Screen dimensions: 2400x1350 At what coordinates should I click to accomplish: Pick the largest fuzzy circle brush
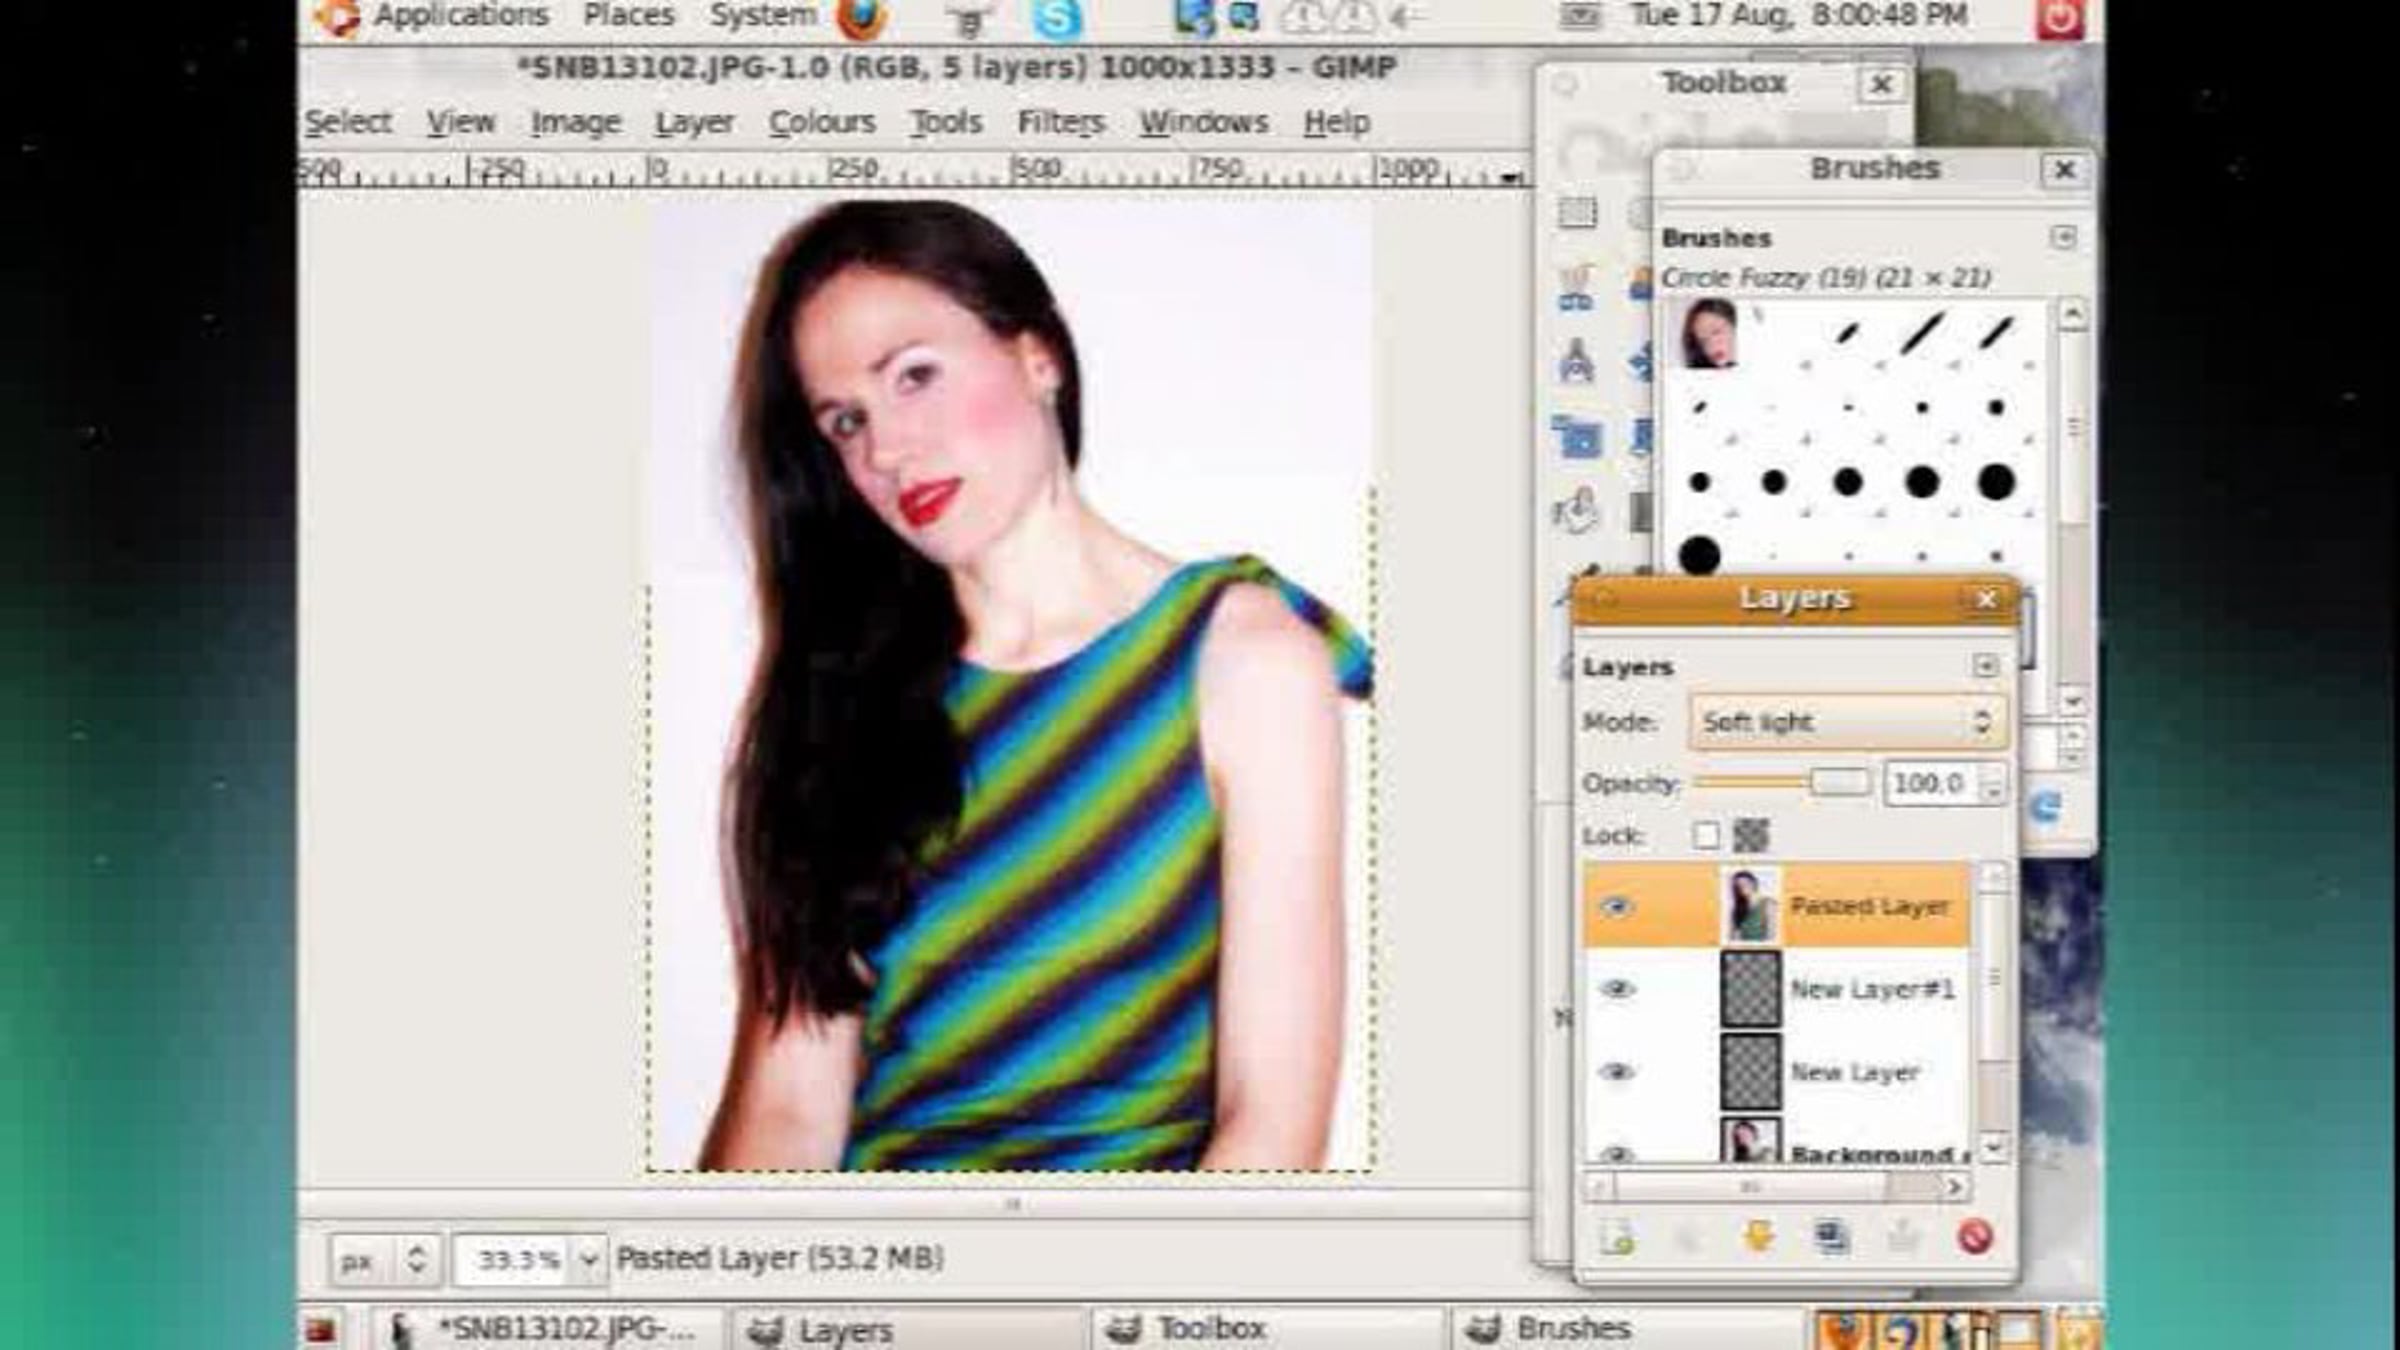click(1699, 555)
